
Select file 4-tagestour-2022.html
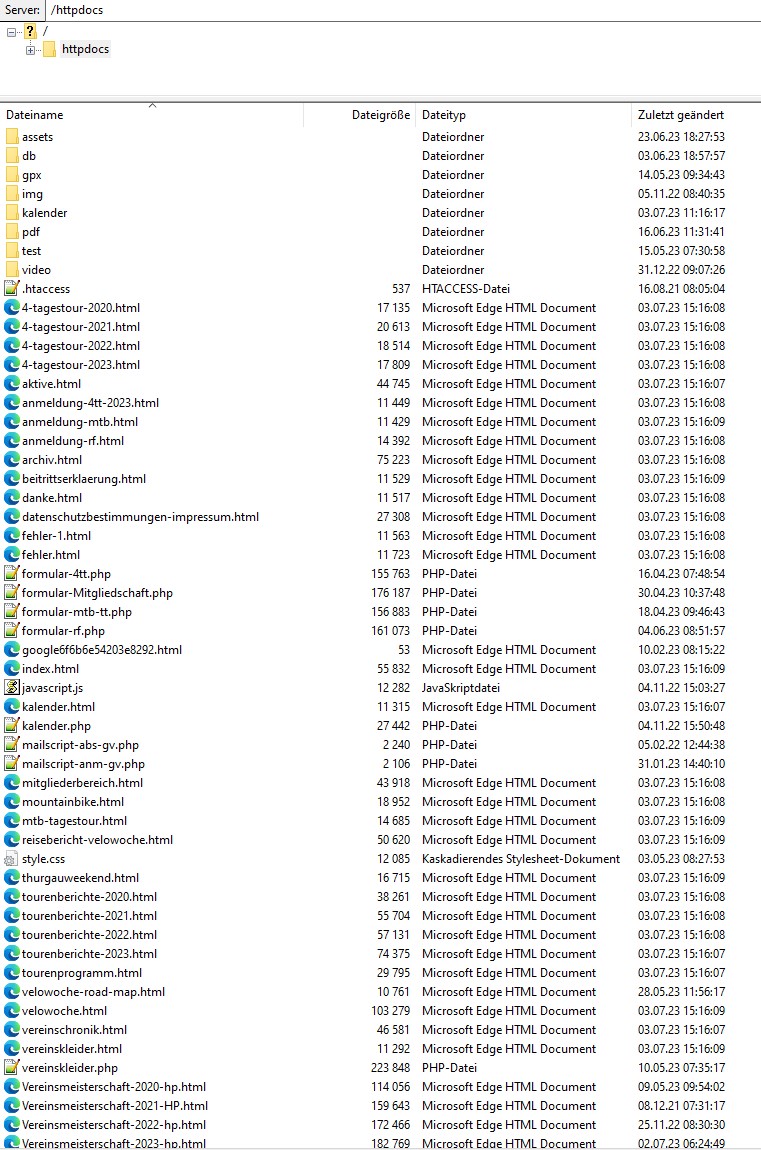[x=81, y=345]
